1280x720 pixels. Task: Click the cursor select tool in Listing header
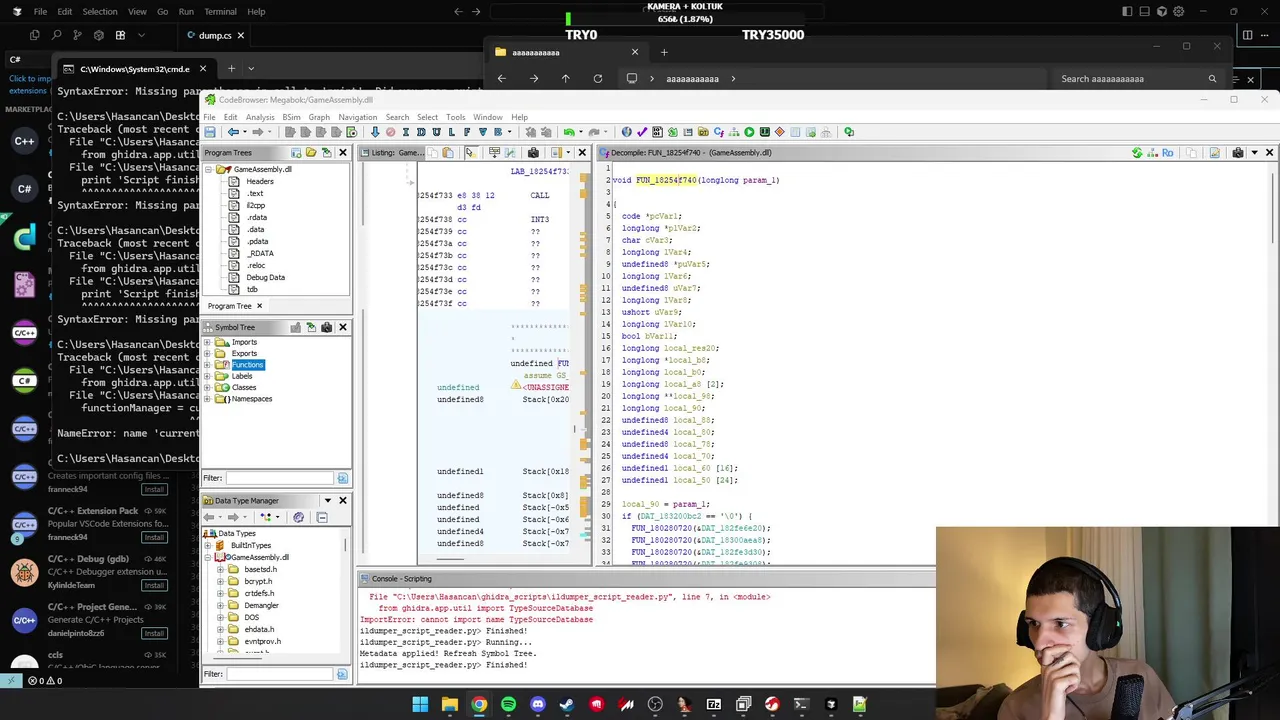tap(470, 153)
